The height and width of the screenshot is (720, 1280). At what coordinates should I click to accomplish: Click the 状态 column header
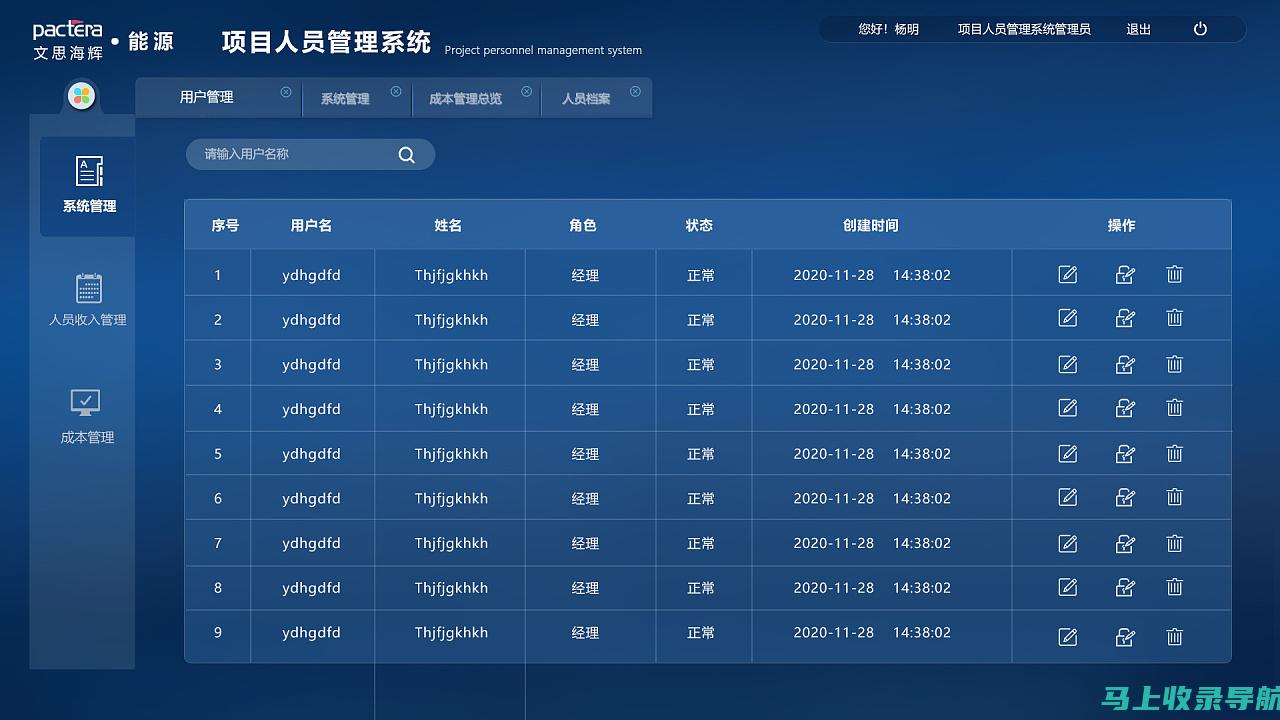point(699,225)
